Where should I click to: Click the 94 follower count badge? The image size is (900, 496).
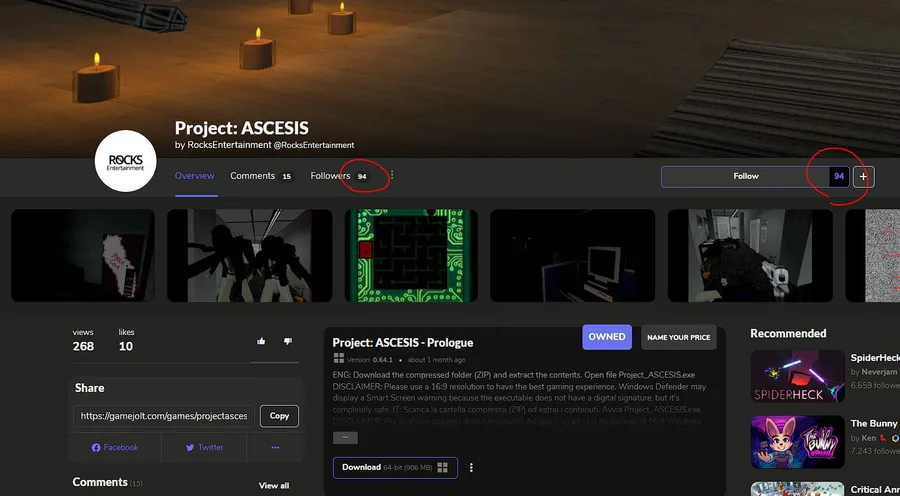coord(839,177)
